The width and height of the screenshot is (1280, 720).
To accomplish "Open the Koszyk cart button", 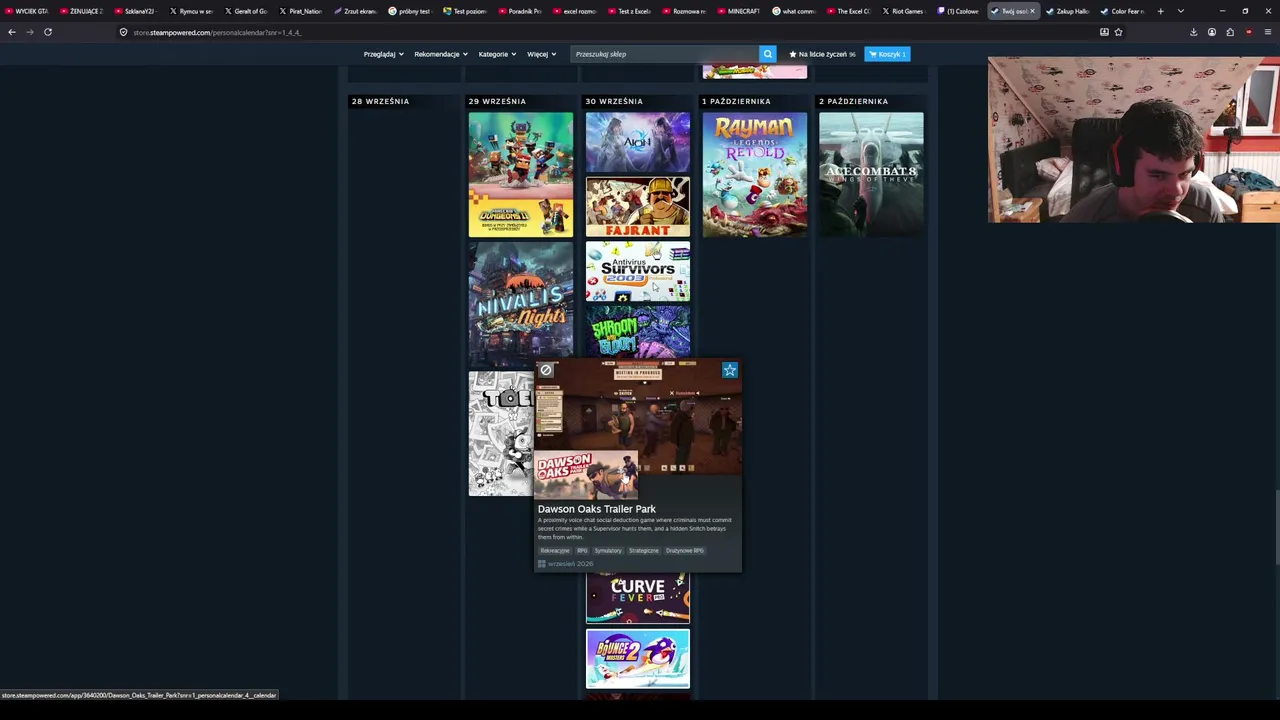I will click(x=887, y=54).
